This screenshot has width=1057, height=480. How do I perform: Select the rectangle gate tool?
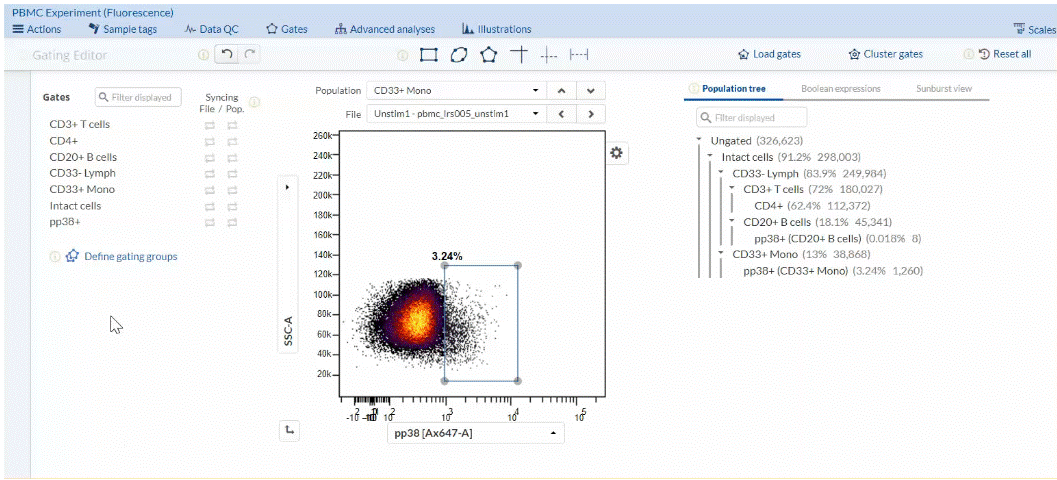pyautogui.click(x=429, y=54)
